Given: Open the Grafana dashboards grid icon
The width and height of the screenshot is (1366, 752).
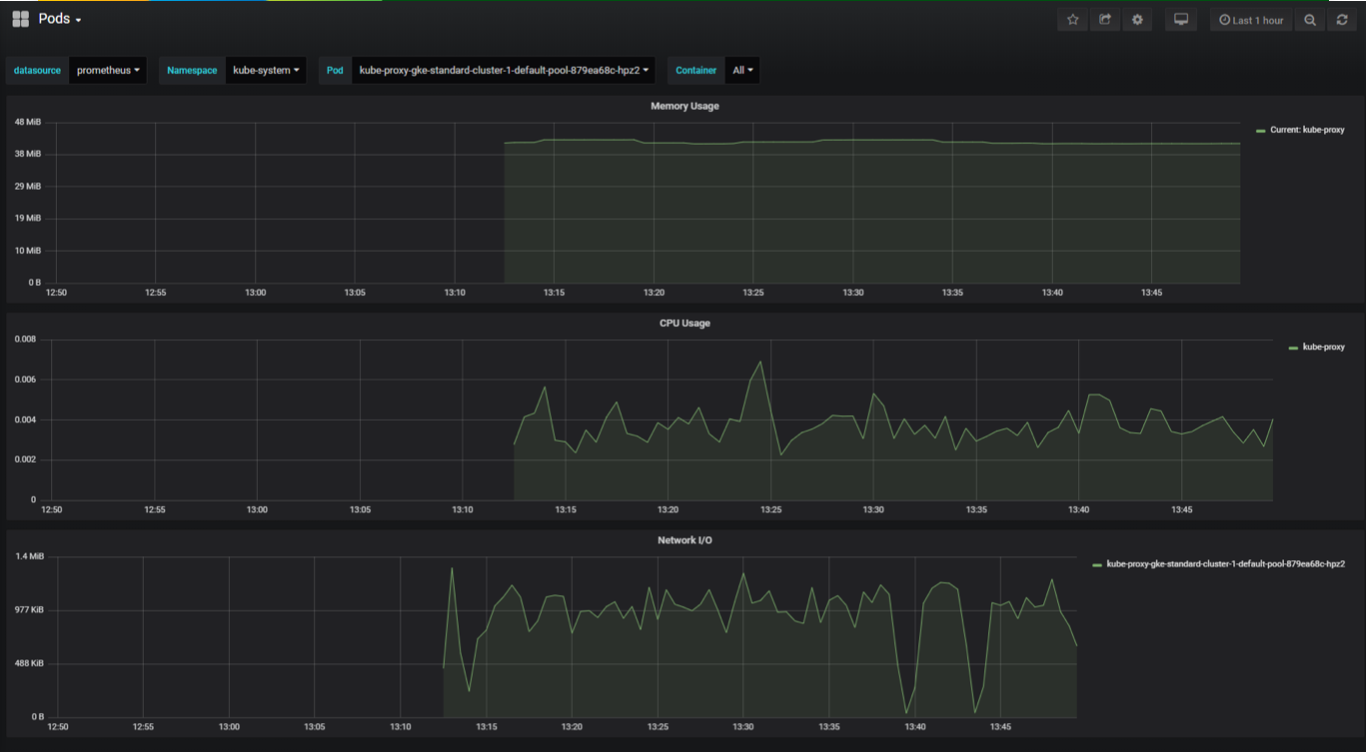Looking at the screenshot, I should [x=20, y=19].
